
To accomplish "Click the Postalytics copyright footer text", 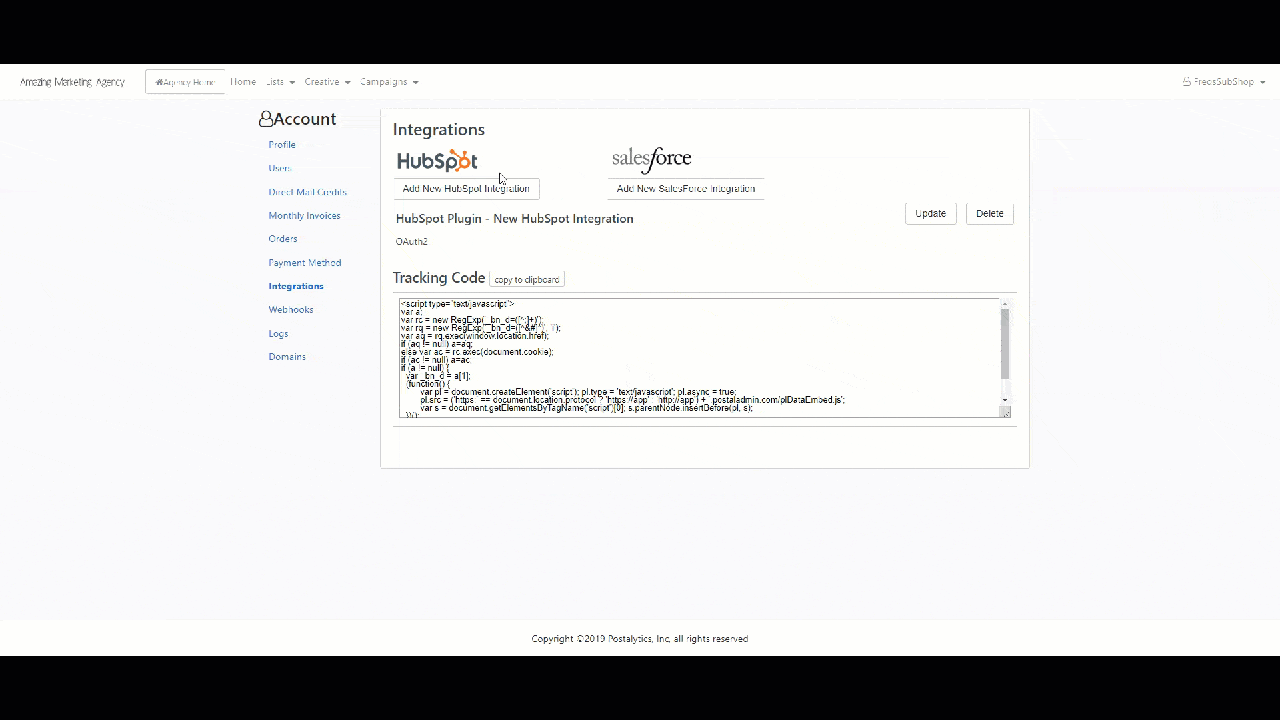I will point(640,639).
